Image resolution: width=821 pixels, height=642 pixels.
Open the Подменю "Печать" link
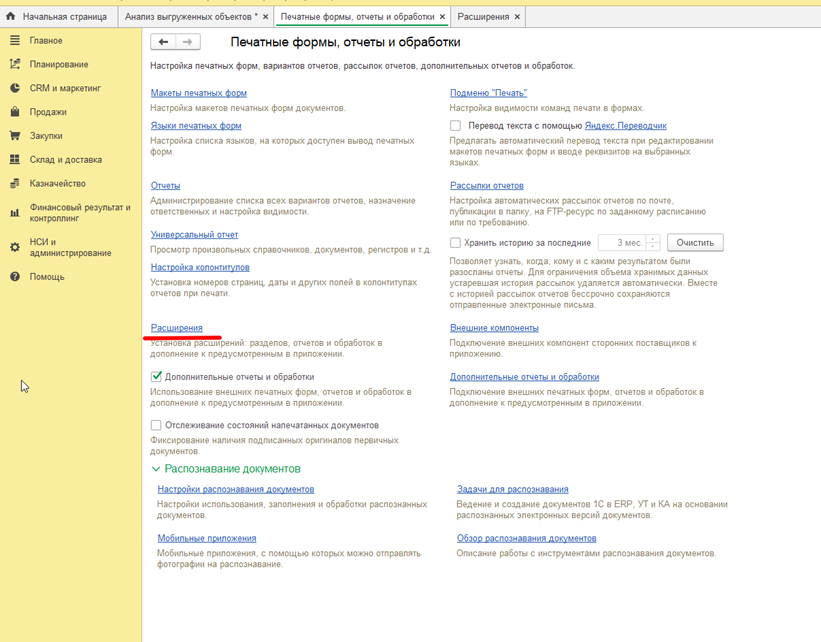click(489, 93)
